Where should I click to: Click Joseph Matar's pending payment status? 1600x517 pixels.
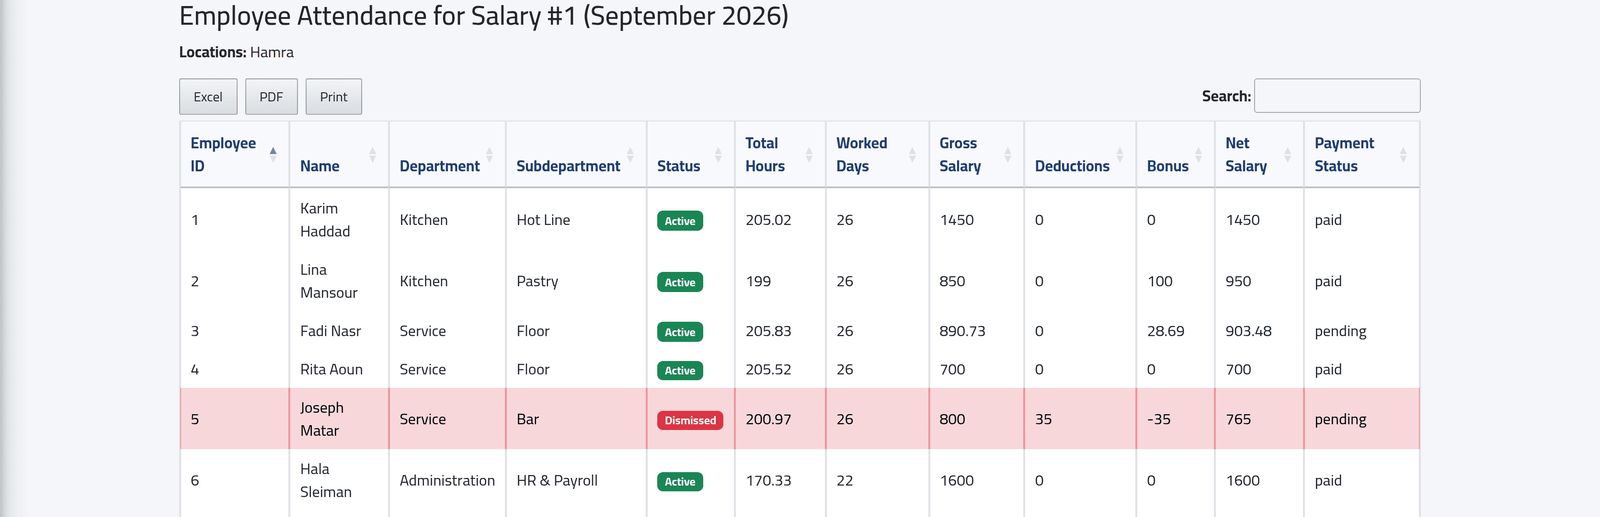1340,419
